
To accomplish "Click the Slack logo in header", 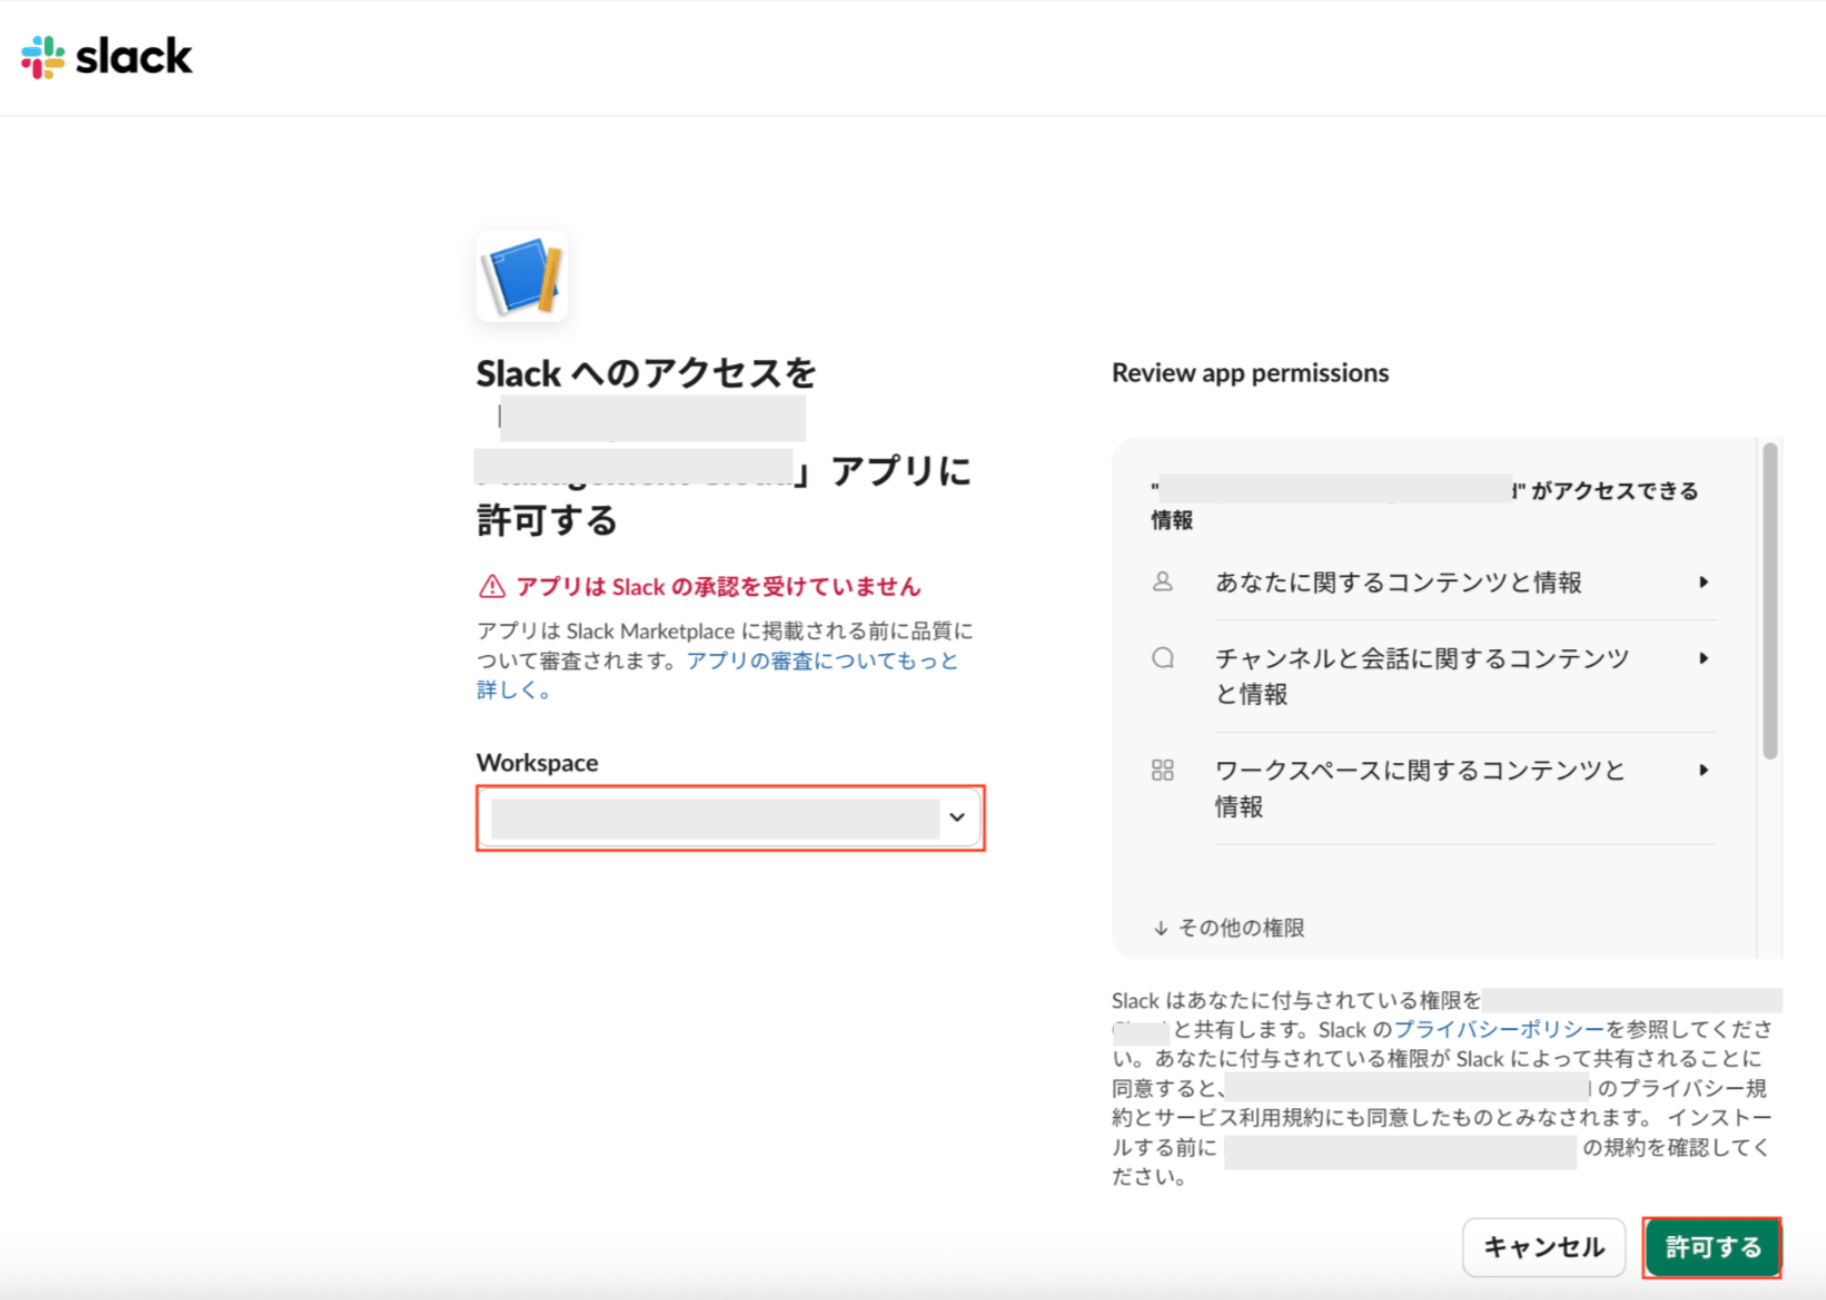I will pyautogui.click(x=106, y=57).
